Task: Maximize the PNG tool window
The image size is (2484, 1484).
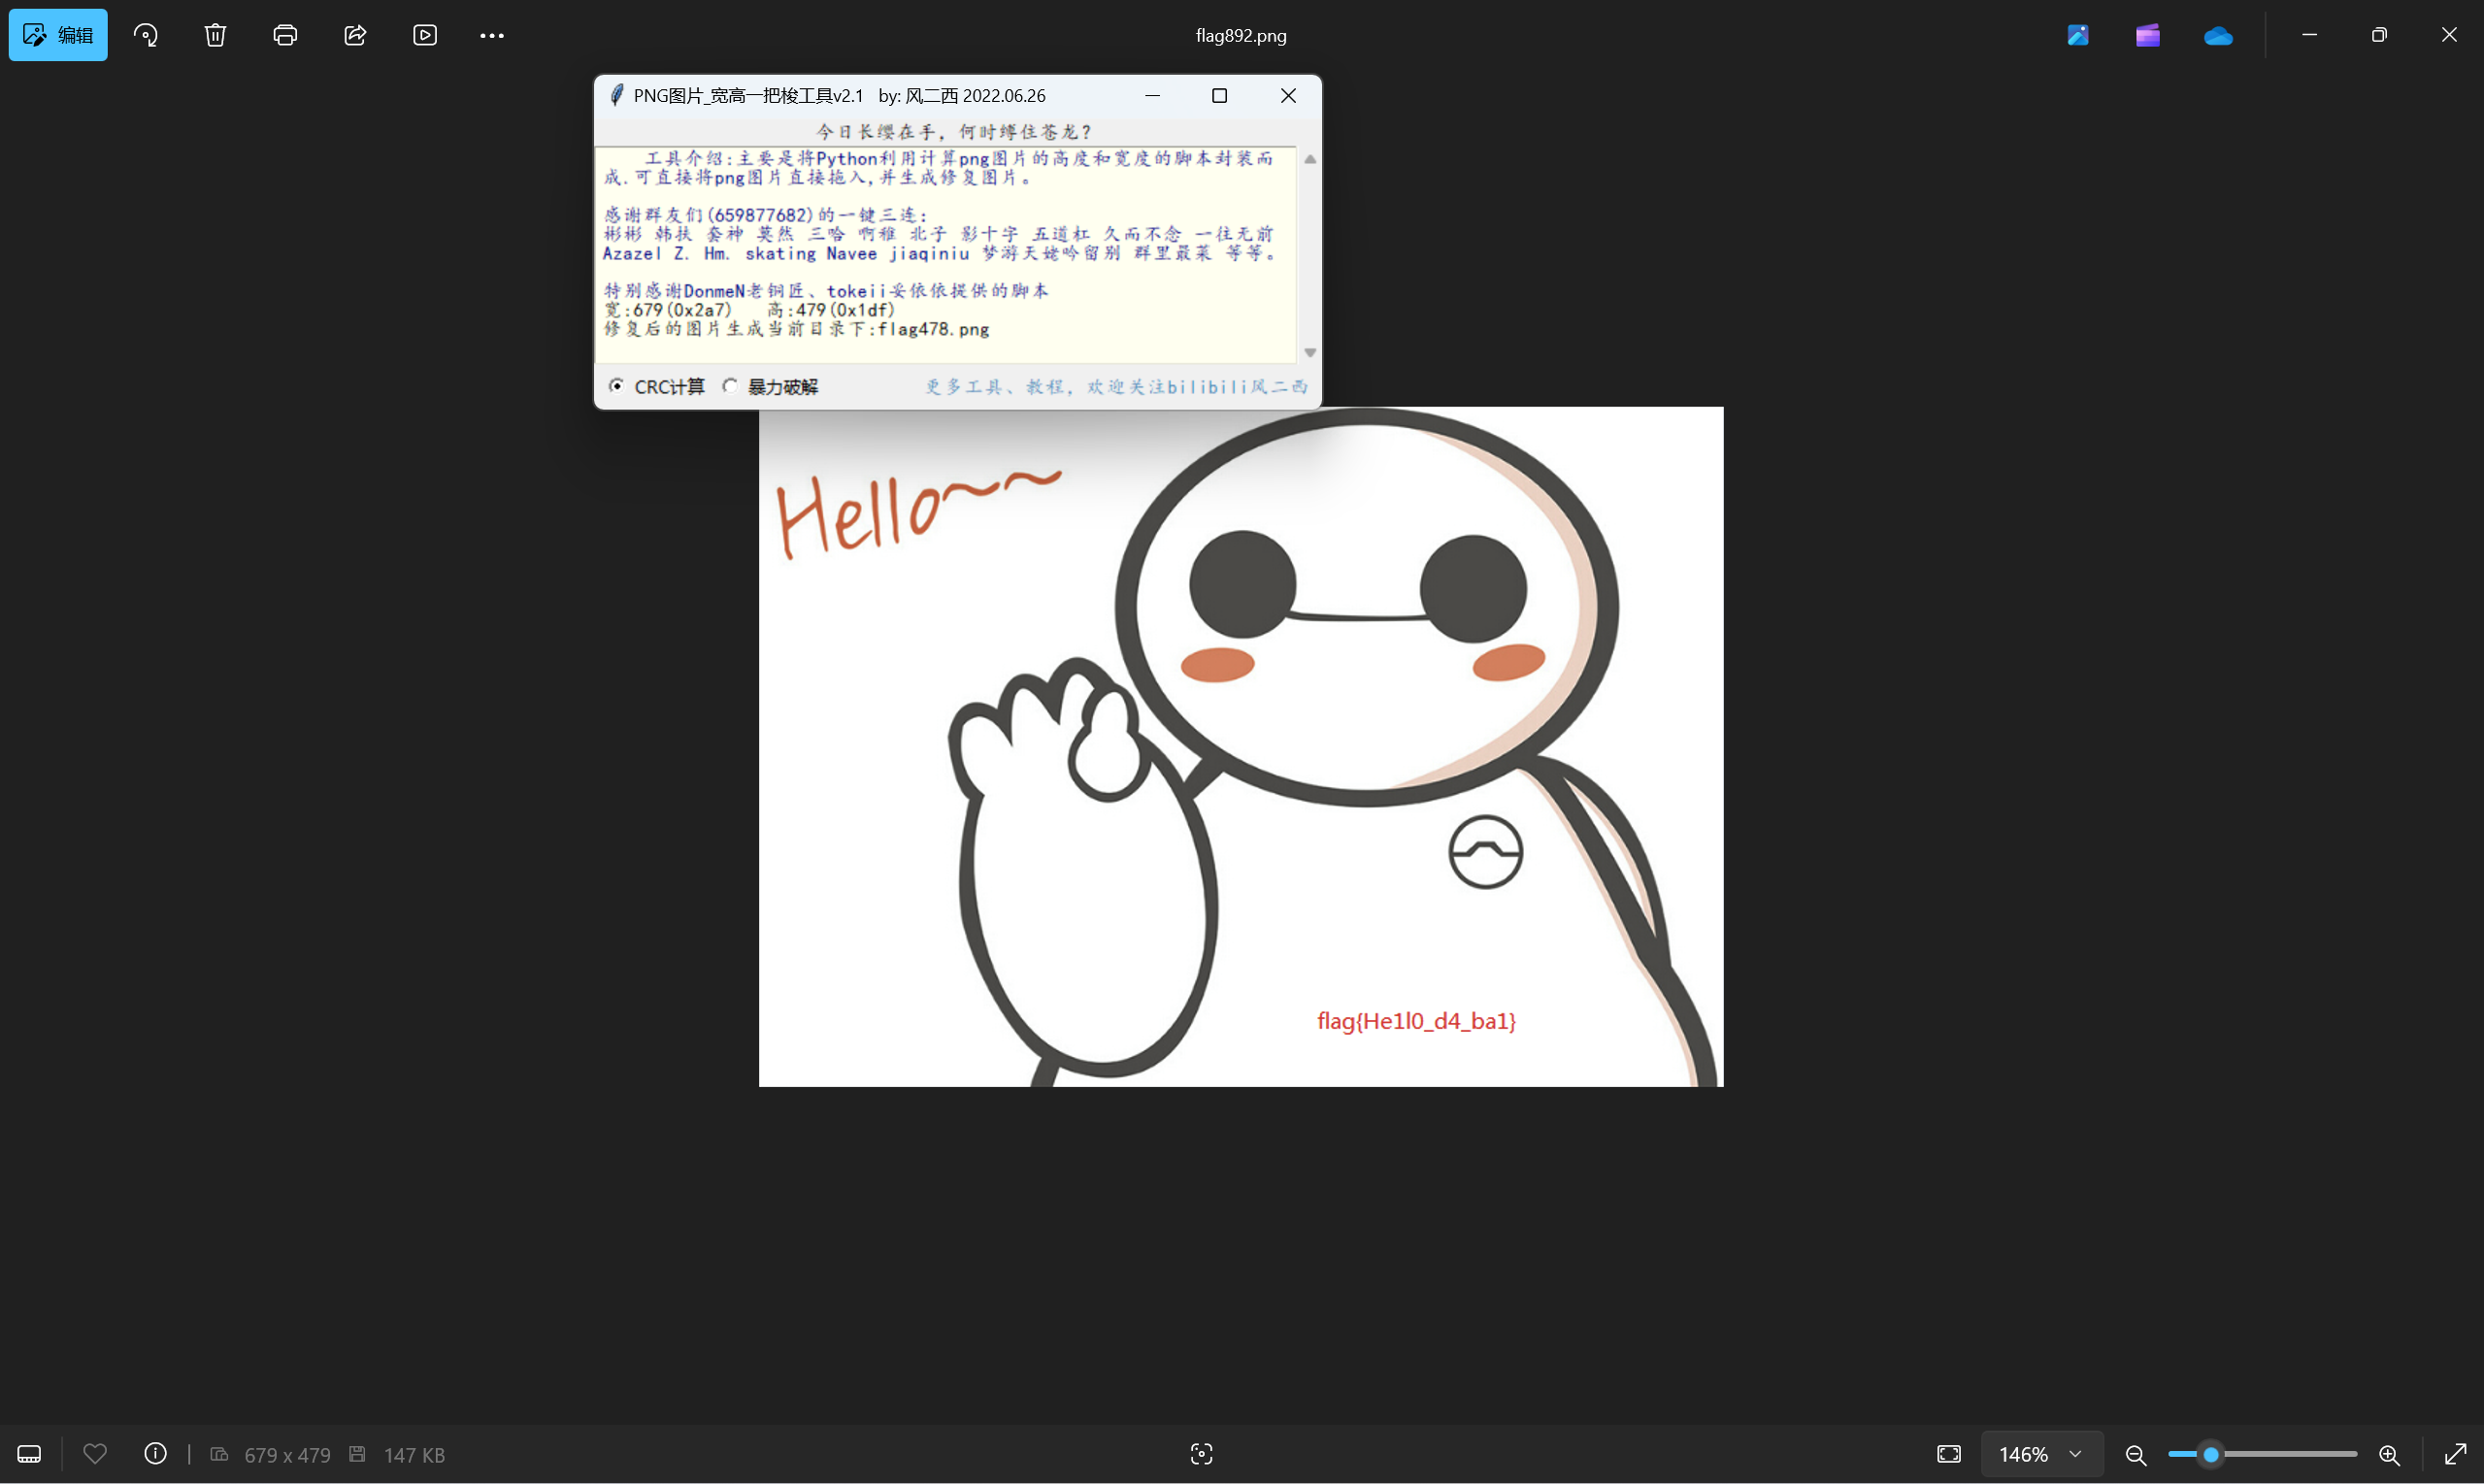Action: [x=1219, y=96]
